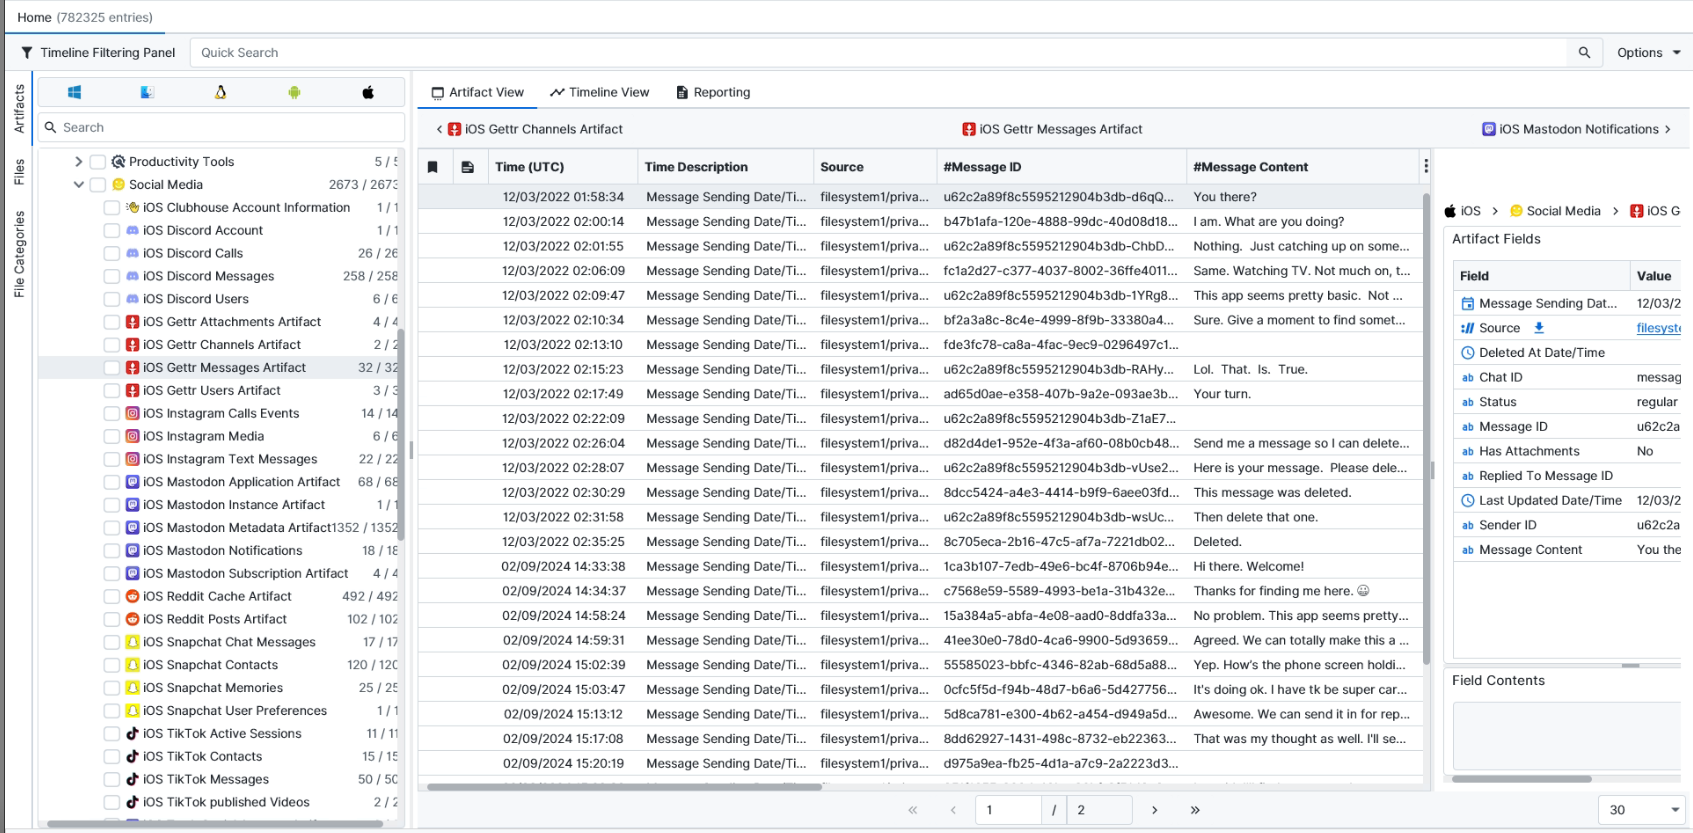Open the Artifacts side tab
The width and height of the screenshot is (1693, 833).
coord(19,109)
